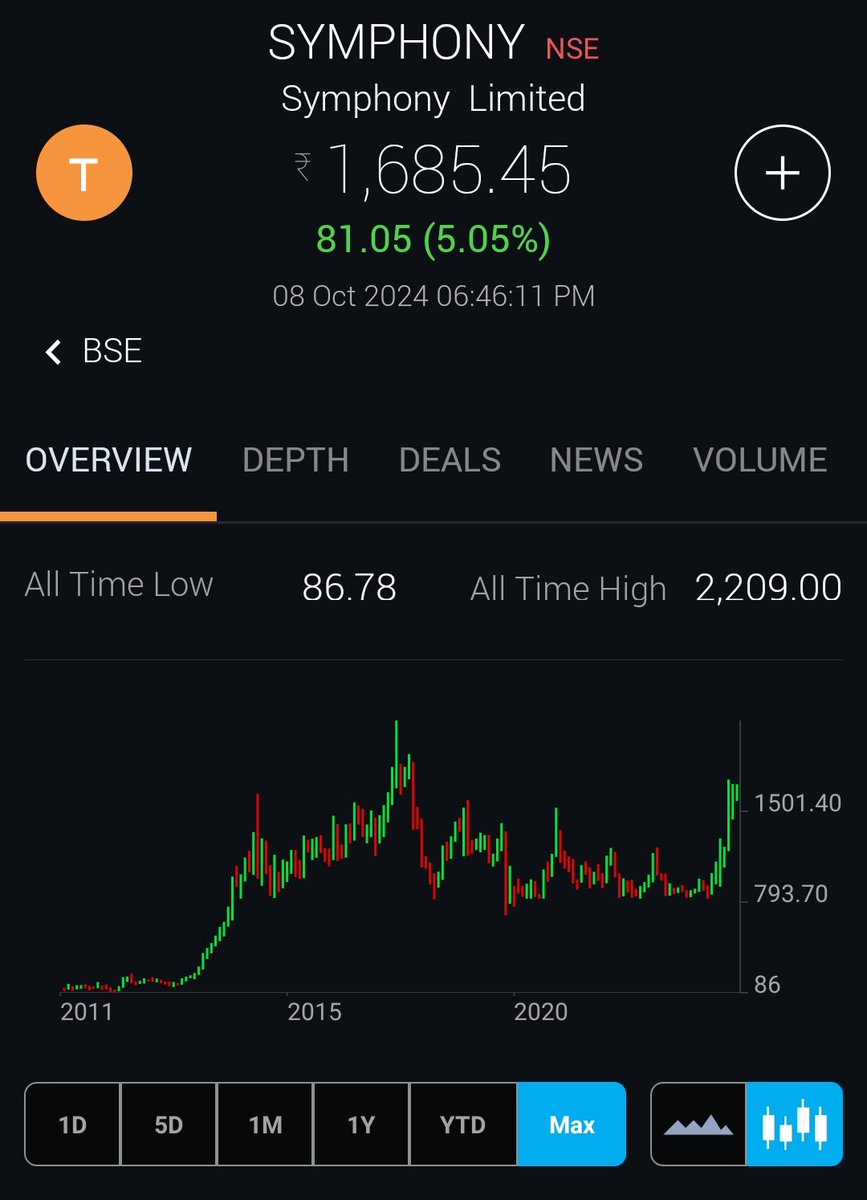Tap the BSE exchange label
The height and width of the screenshot is (1200, 867).
point(113,352)
